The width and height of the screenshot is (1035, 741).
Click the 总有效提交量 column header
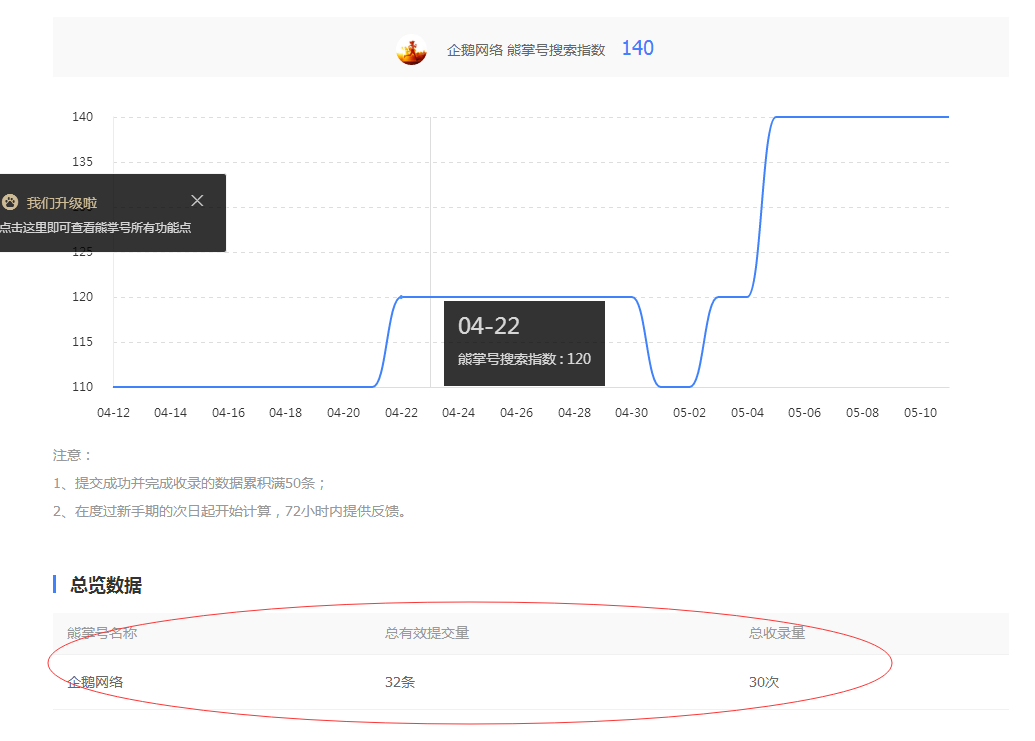coord(427,633)
